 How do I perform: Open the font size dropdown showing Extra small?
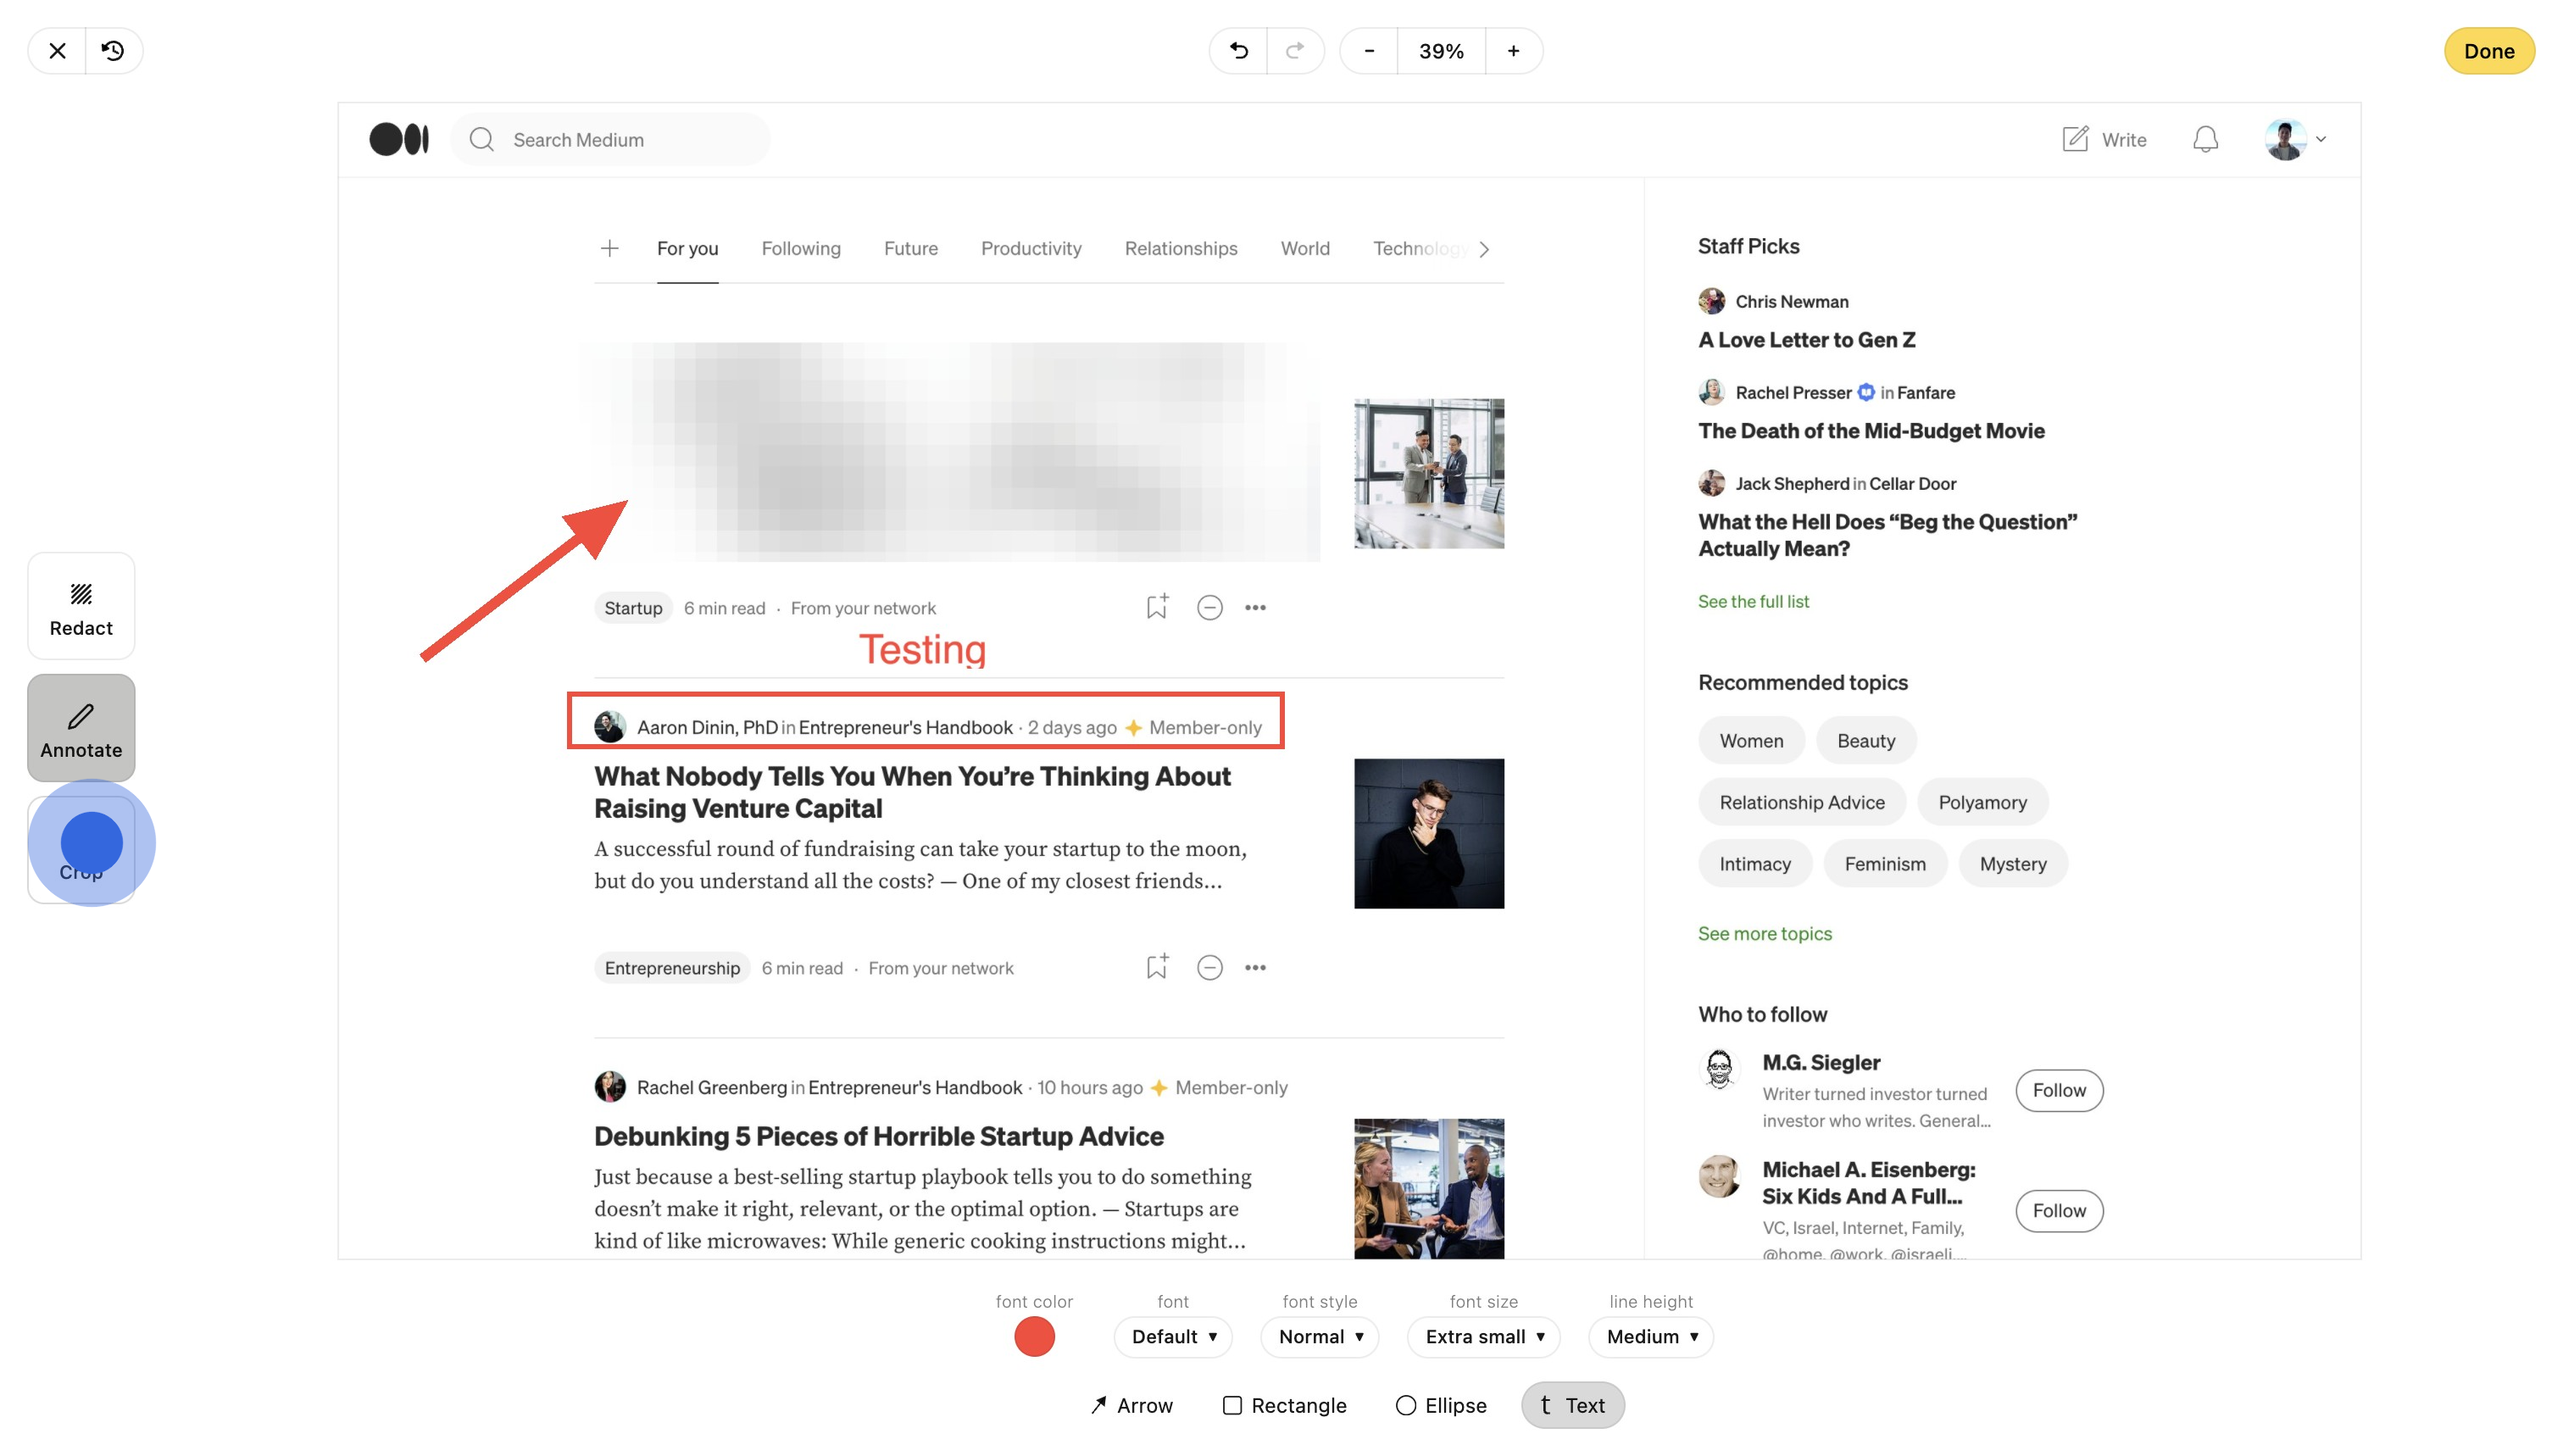pos(1484,1337)
